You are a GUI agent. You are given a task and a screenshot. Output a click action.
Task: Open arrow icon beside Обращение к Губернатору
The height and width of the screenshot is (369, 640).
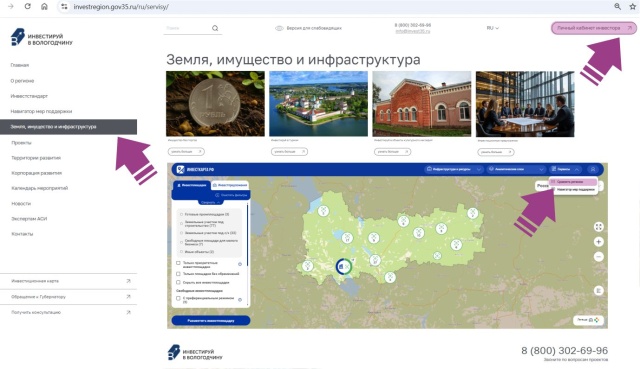pos(129,296)
